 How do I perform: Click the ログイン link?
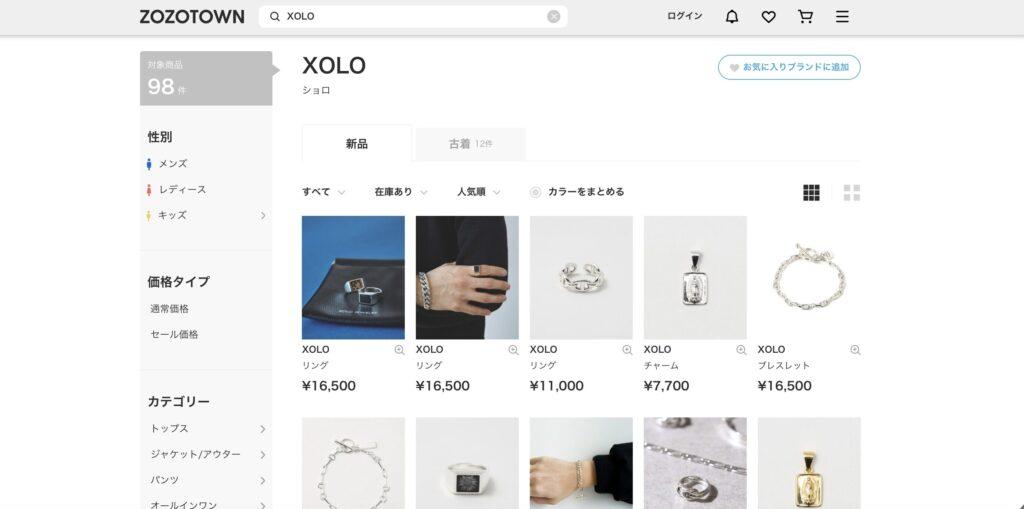pos(684,16)
